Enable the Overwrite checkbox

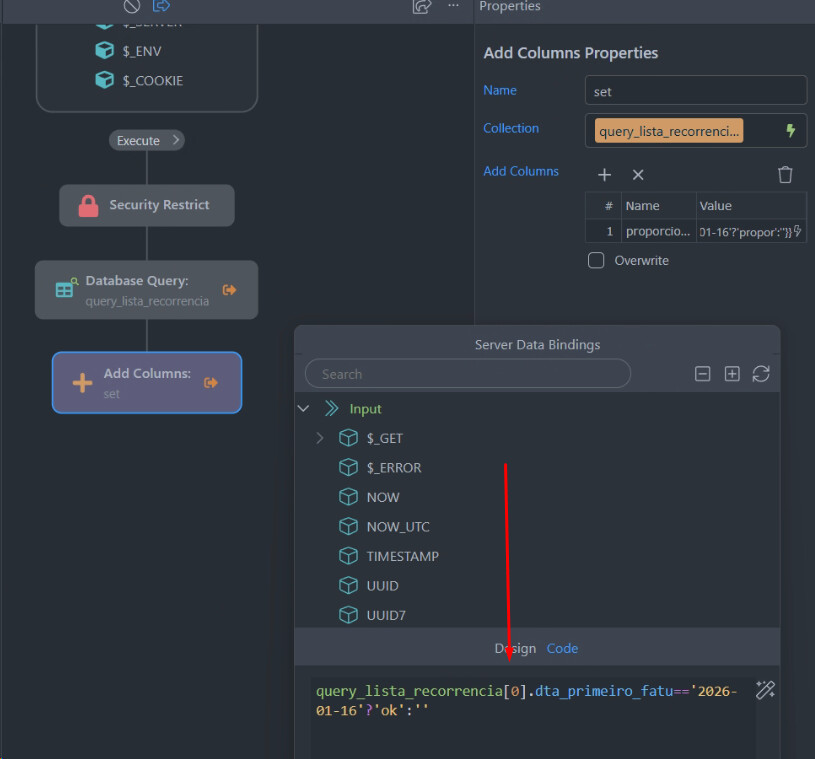[x=596, y=261]
